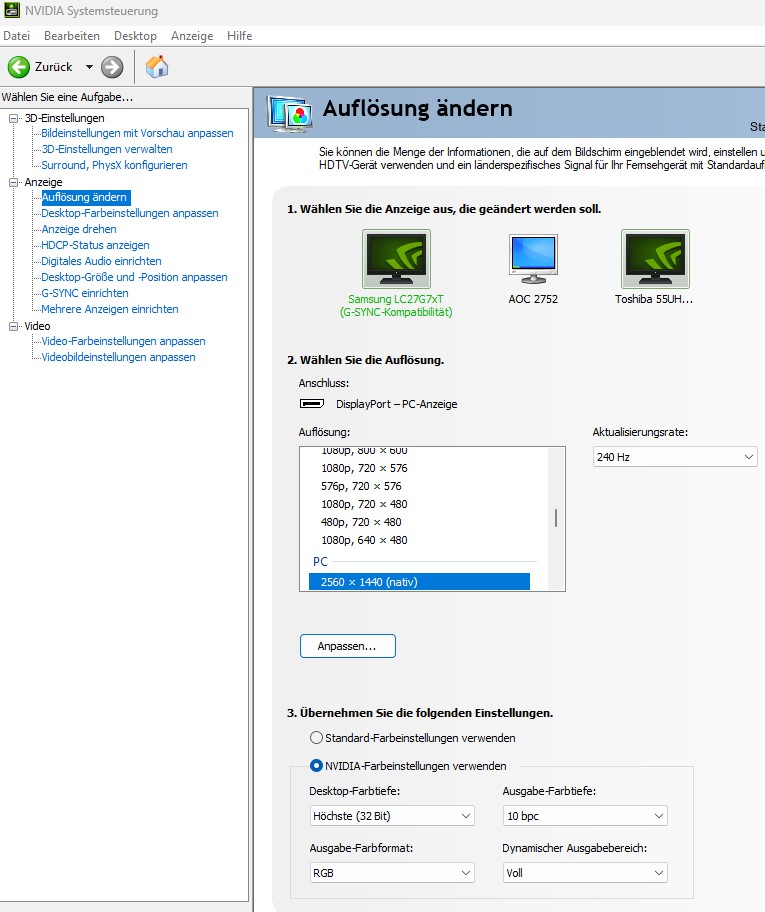Select the Samsung LC27G7xT monitor icon
This screenshot has width=765, height=912.
tap(396, 259)
